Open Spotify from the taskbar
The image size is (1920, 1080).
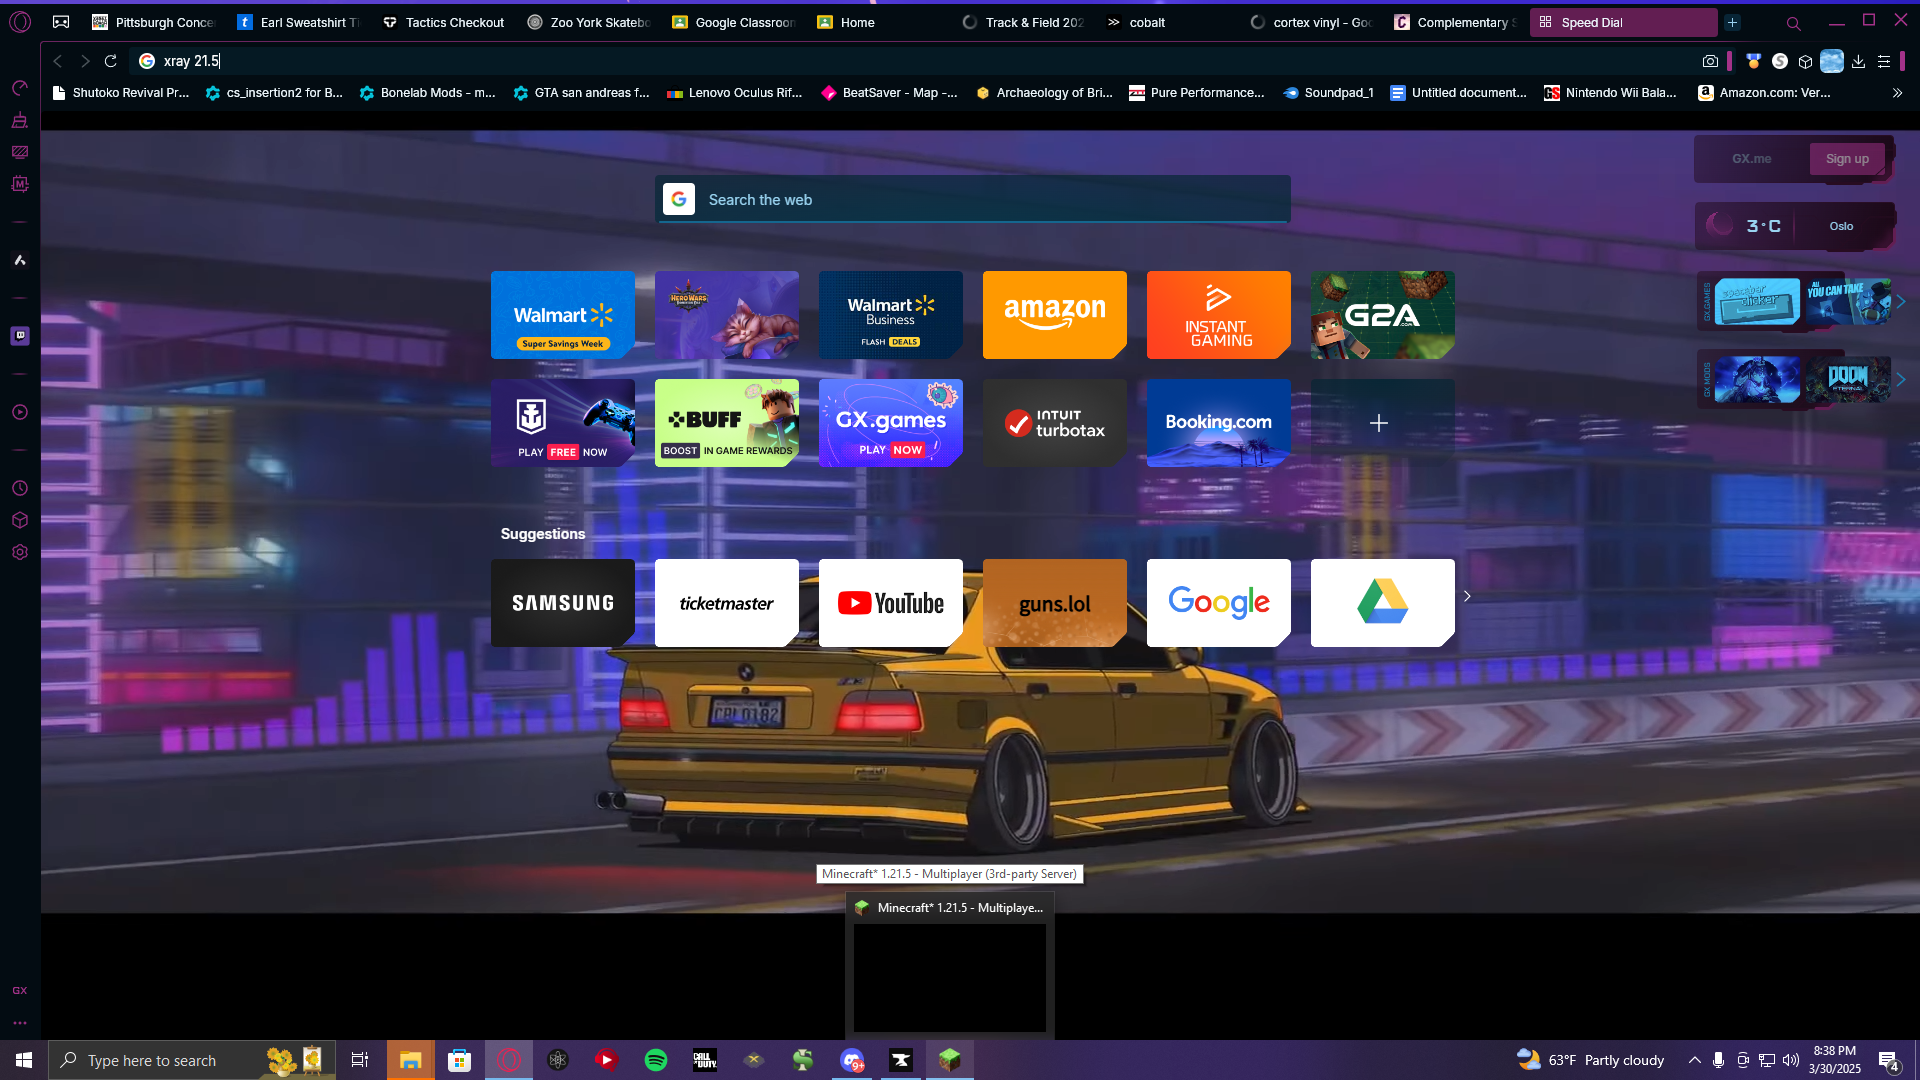(656, 1060)
